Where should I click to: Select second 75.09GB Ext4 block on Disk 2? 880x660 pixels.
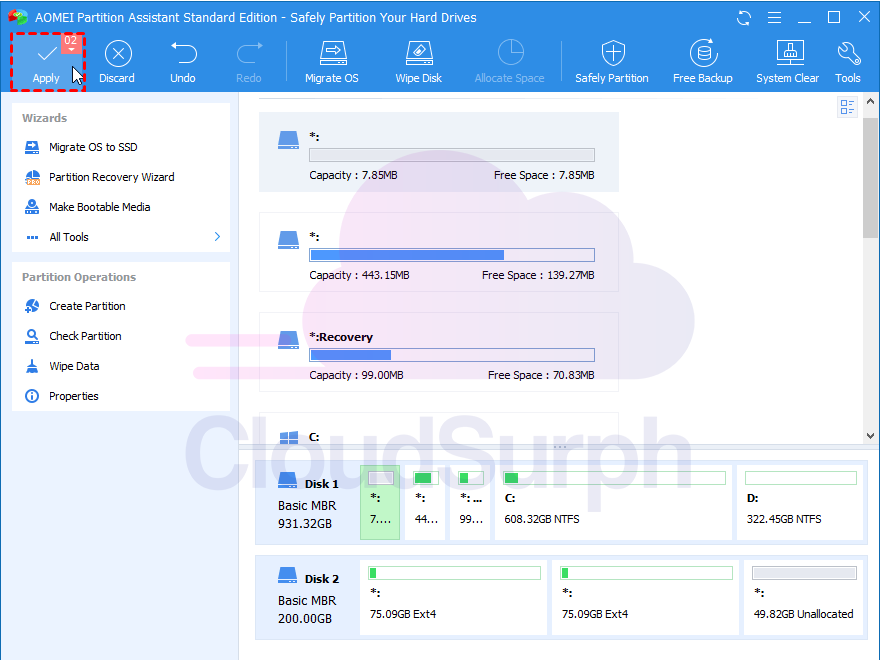coord(645,597)
